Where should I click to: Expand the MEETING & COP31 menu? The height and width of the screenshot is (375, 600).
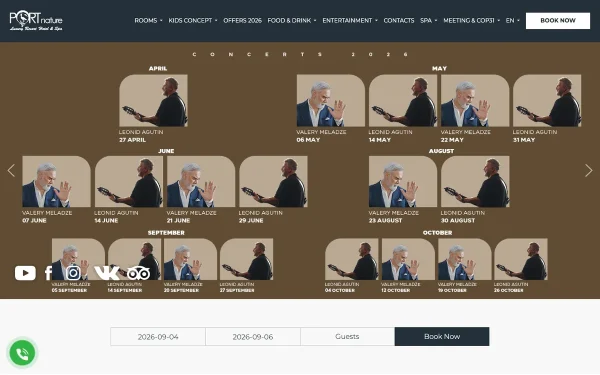[471, 20]
